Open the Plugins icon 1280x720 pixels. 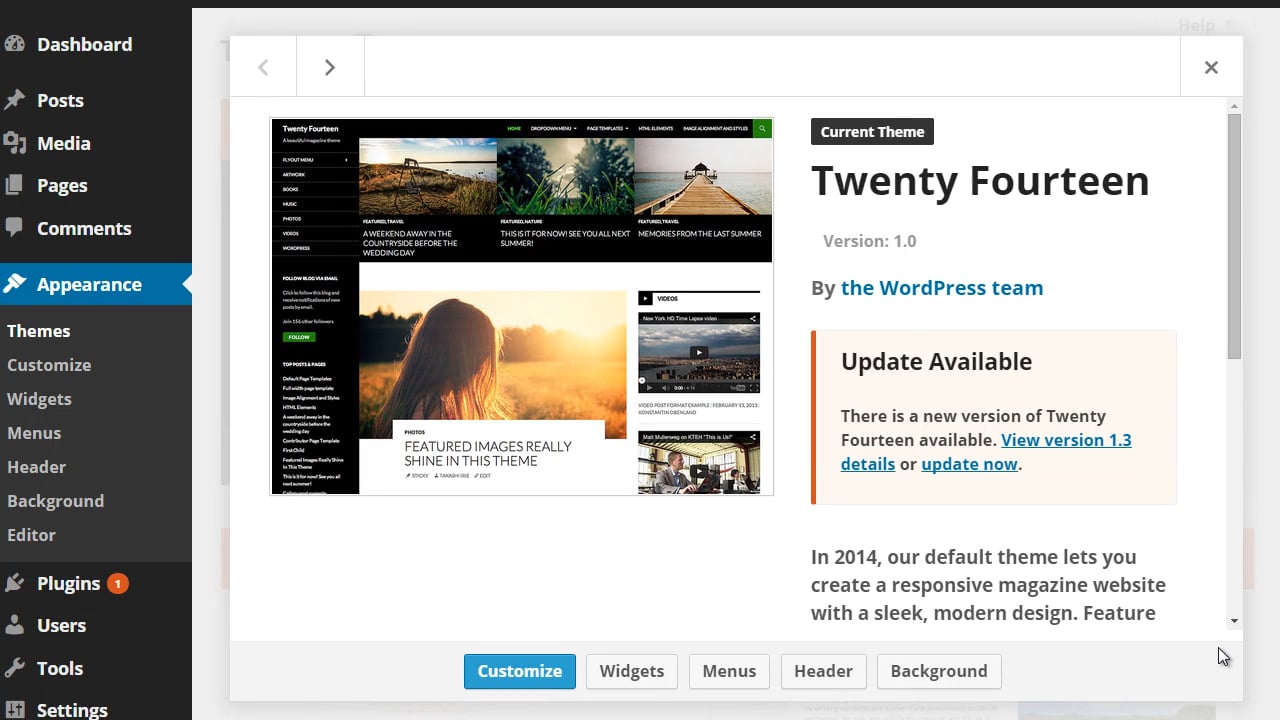point(14,583)
